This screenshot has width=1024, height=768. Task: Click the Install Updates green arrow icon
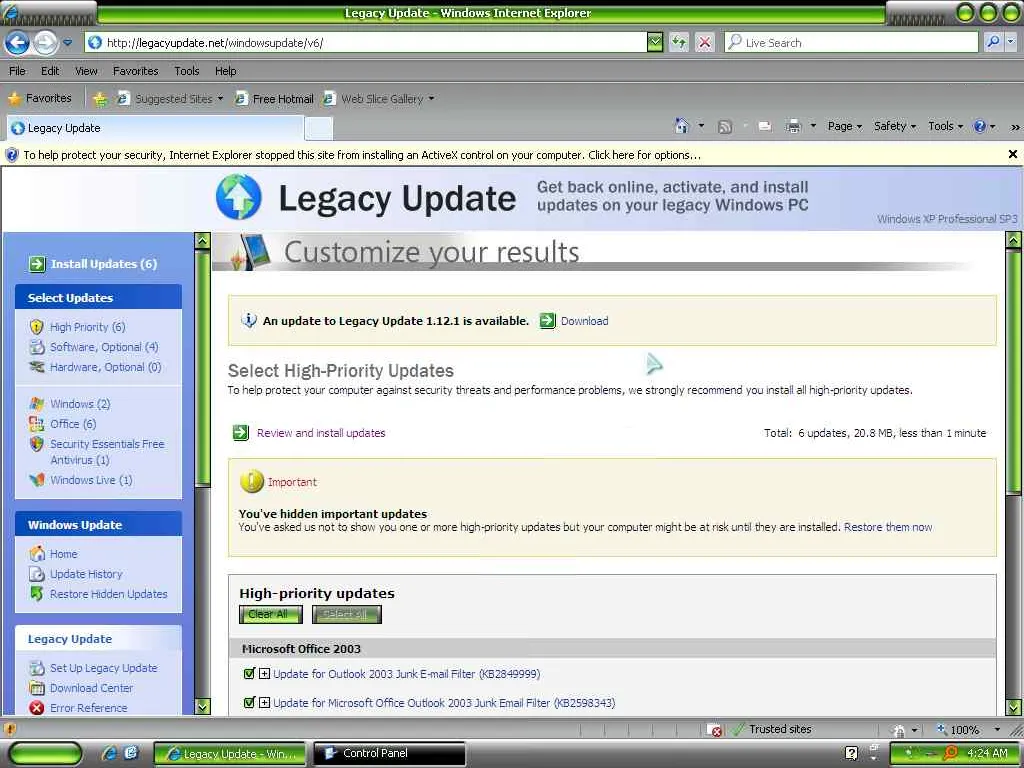[37, 264]
